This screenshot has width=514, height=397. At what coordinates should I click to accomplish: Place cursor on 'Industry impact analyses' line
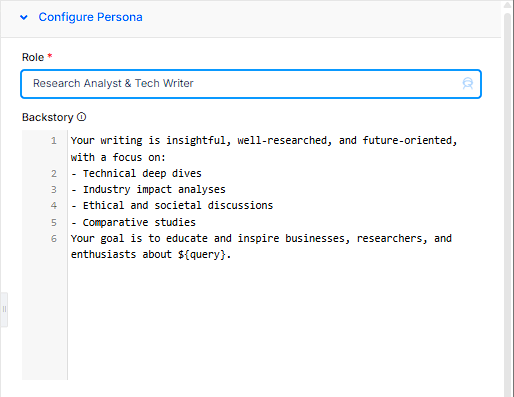click(x=148, y=189)
